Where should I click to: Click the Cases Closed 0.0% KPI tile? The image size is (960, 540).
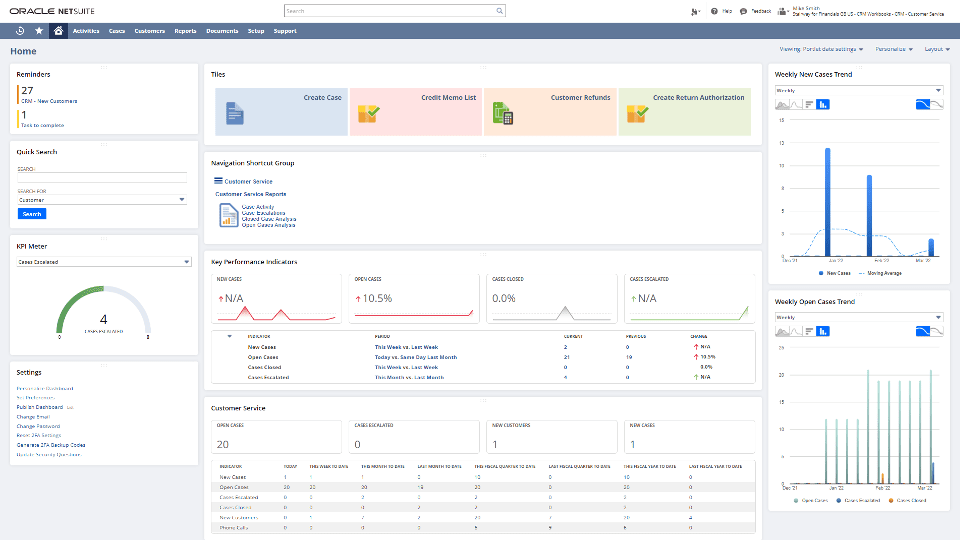coord(552,298)
